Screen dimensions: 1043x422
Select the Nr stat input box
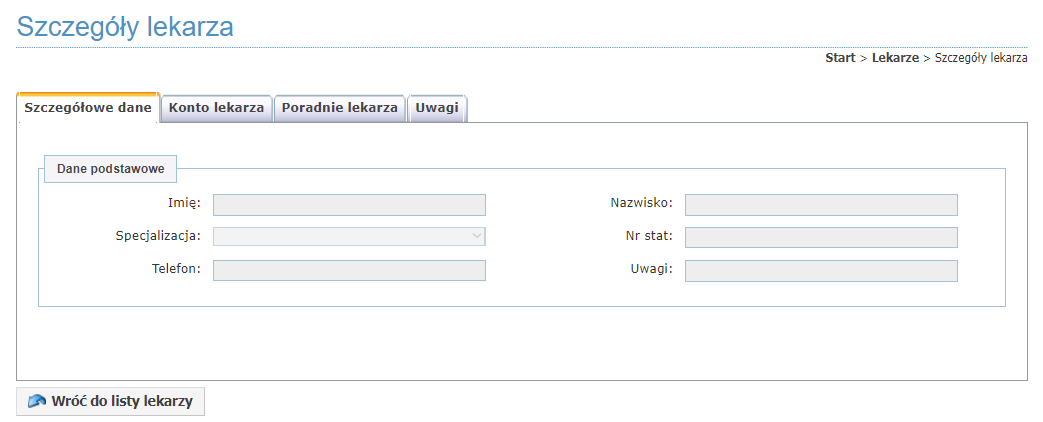821,238
